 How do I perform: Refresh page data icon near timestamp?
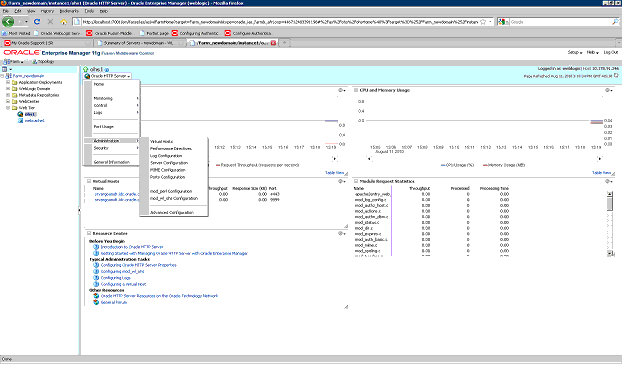pos(616,75)
